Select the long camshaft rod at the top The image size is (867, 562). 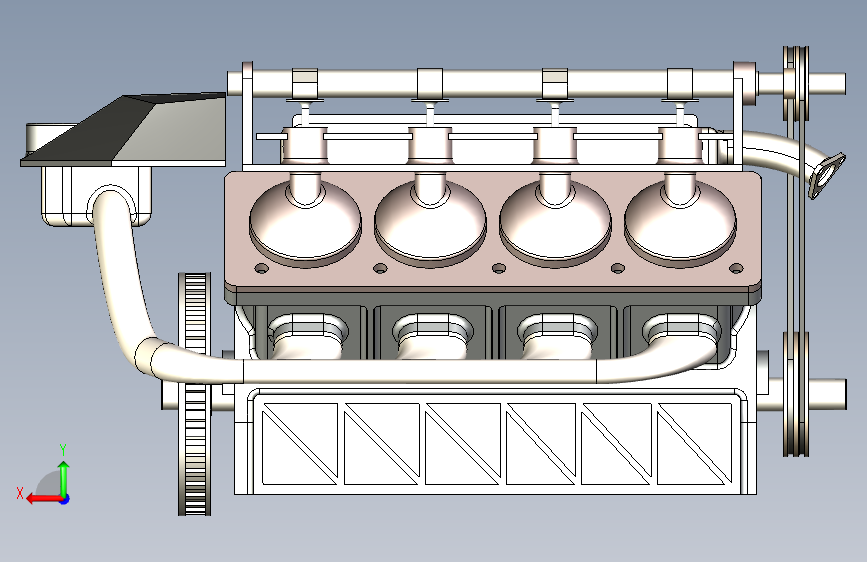click(x=492, y=84)
